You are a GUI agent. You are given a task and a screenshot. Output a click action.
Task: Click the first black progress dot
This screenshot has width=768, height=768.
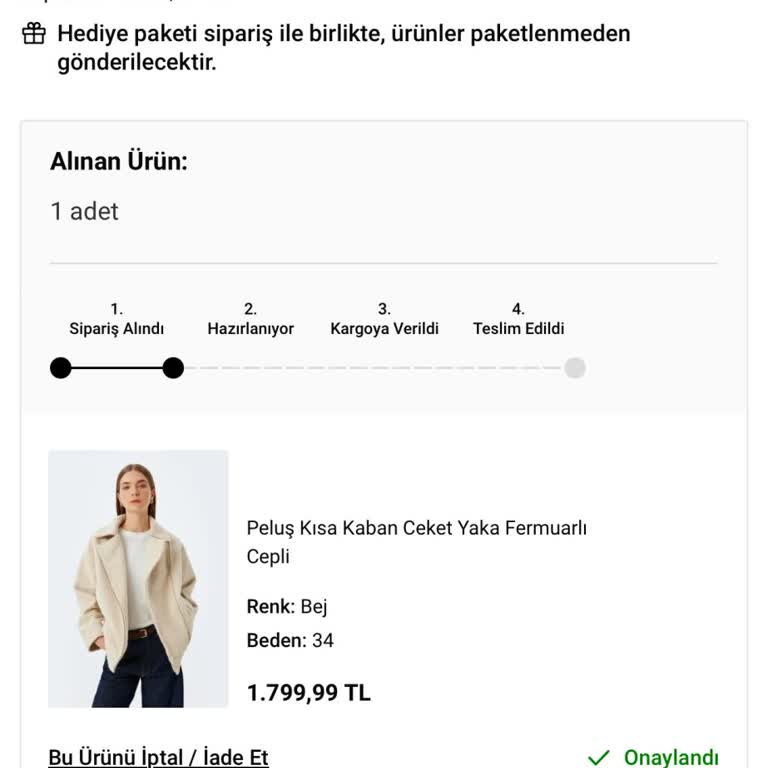[x=61, y=368]
